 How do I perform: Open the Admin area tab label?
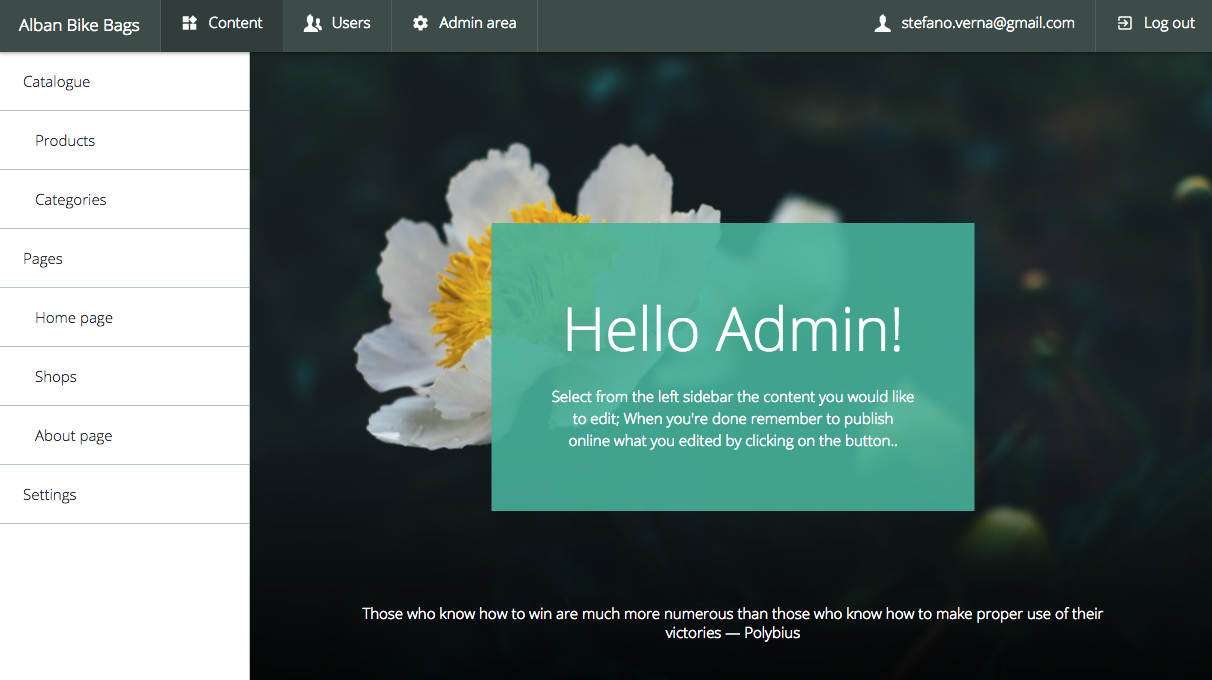coord(478,23)
